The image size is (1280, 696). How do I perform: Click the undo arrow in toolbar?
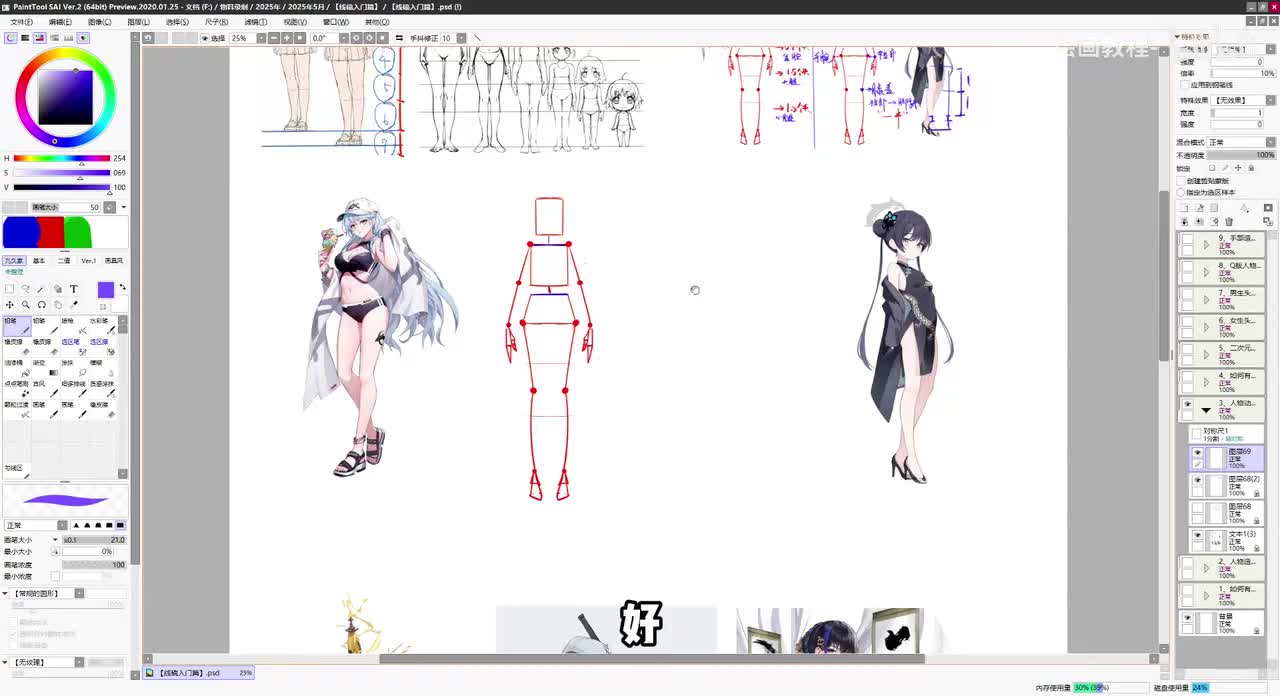coord(148,38)
